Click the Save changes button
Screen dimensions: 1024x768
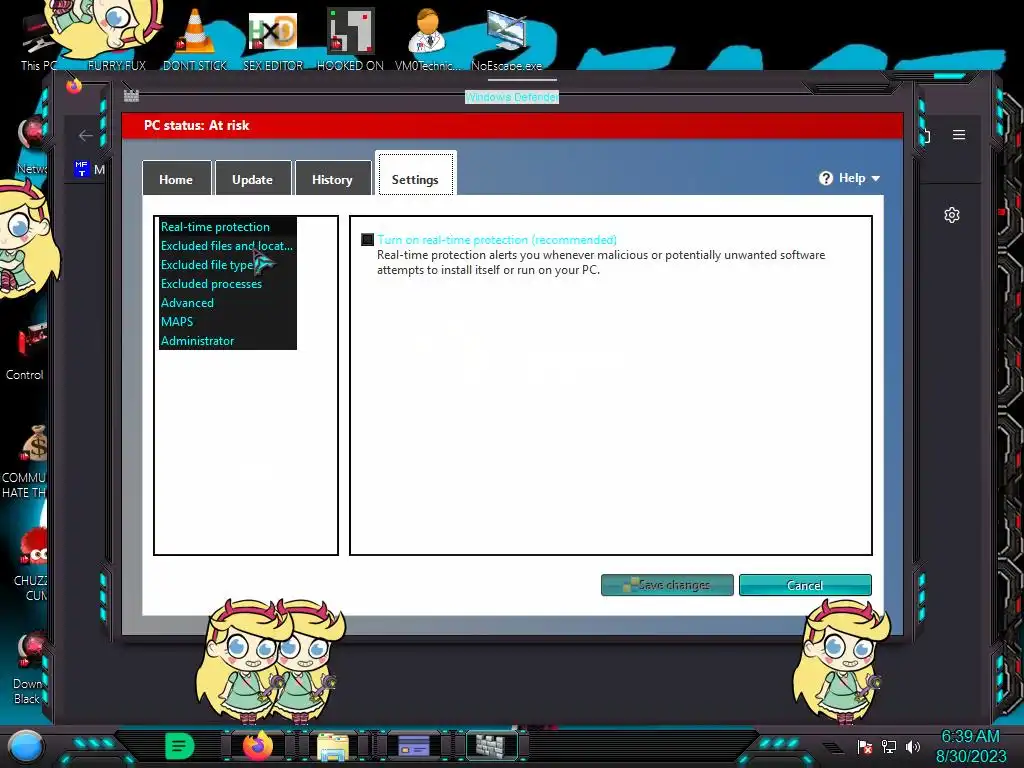(x=667, y=584)
